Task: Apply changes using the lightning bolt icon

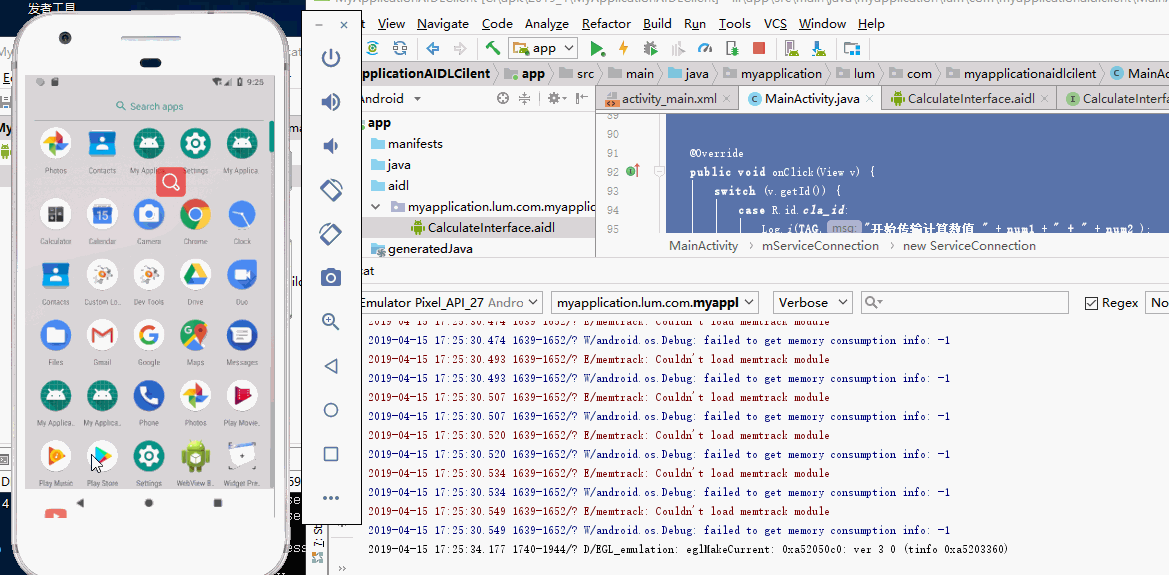Action: pos(623,48)
